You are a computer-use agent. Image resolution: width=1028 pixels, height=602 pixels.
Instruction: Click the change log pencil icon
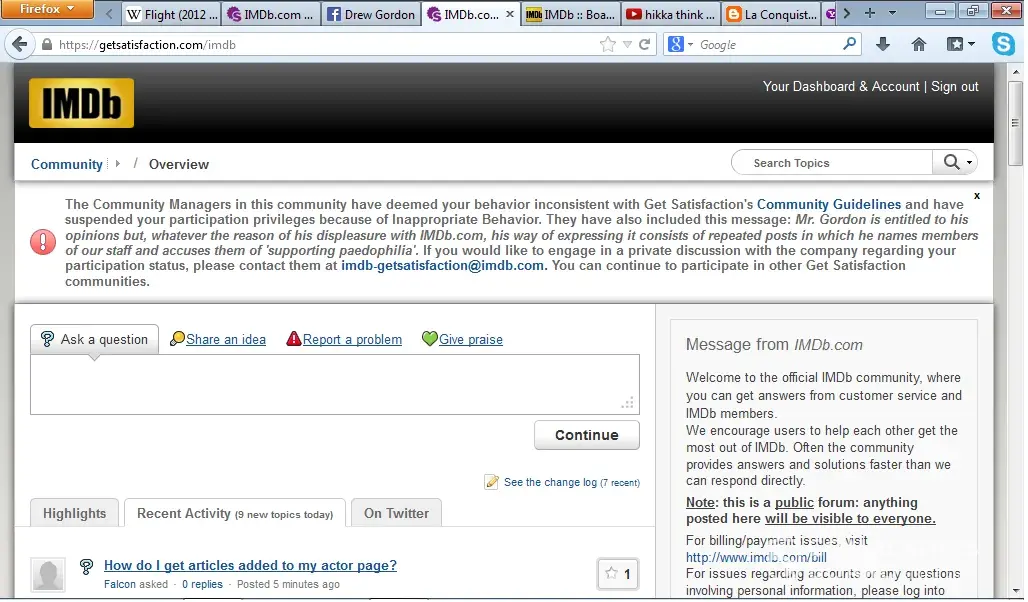(491, 482)
